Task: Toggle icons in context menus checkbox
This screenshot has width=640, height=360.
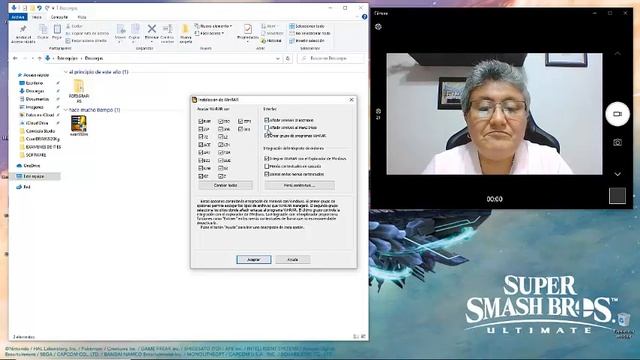Action: pyautogui.click(x=267, y=174)
